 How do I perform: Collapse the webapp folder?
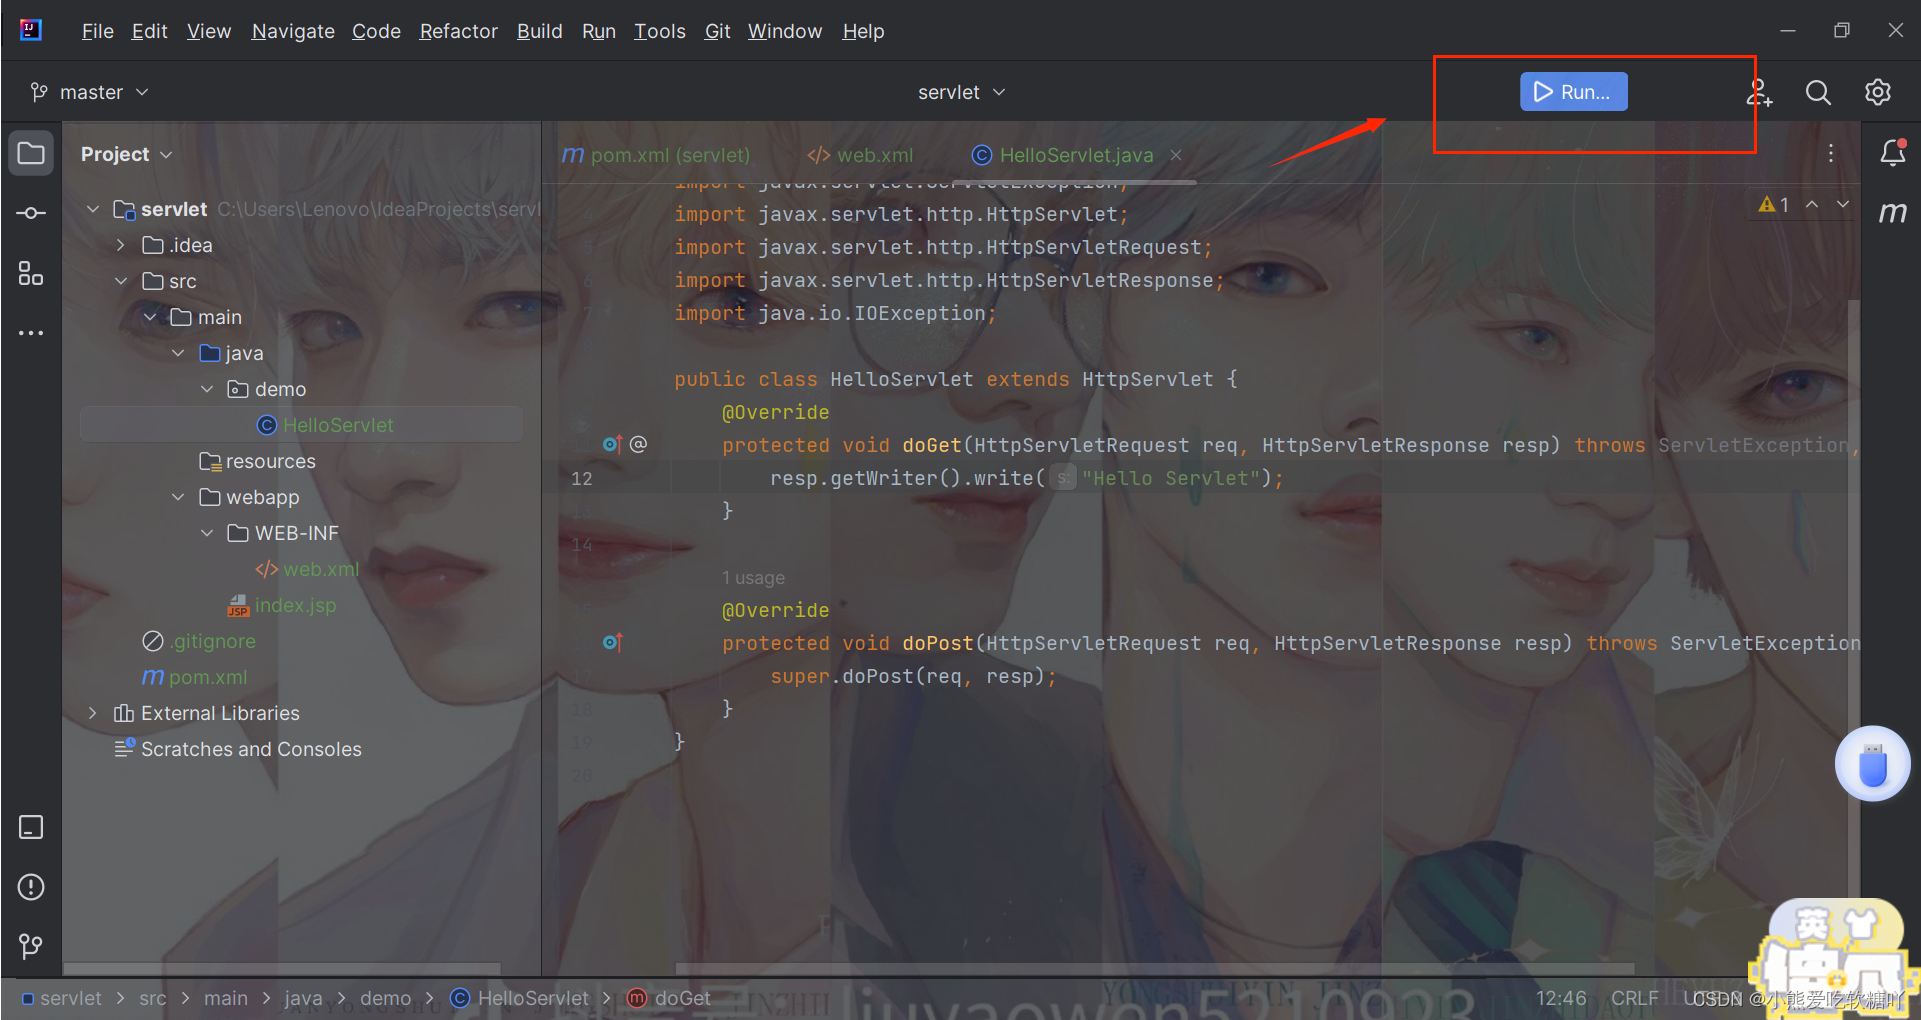(178, 497)
